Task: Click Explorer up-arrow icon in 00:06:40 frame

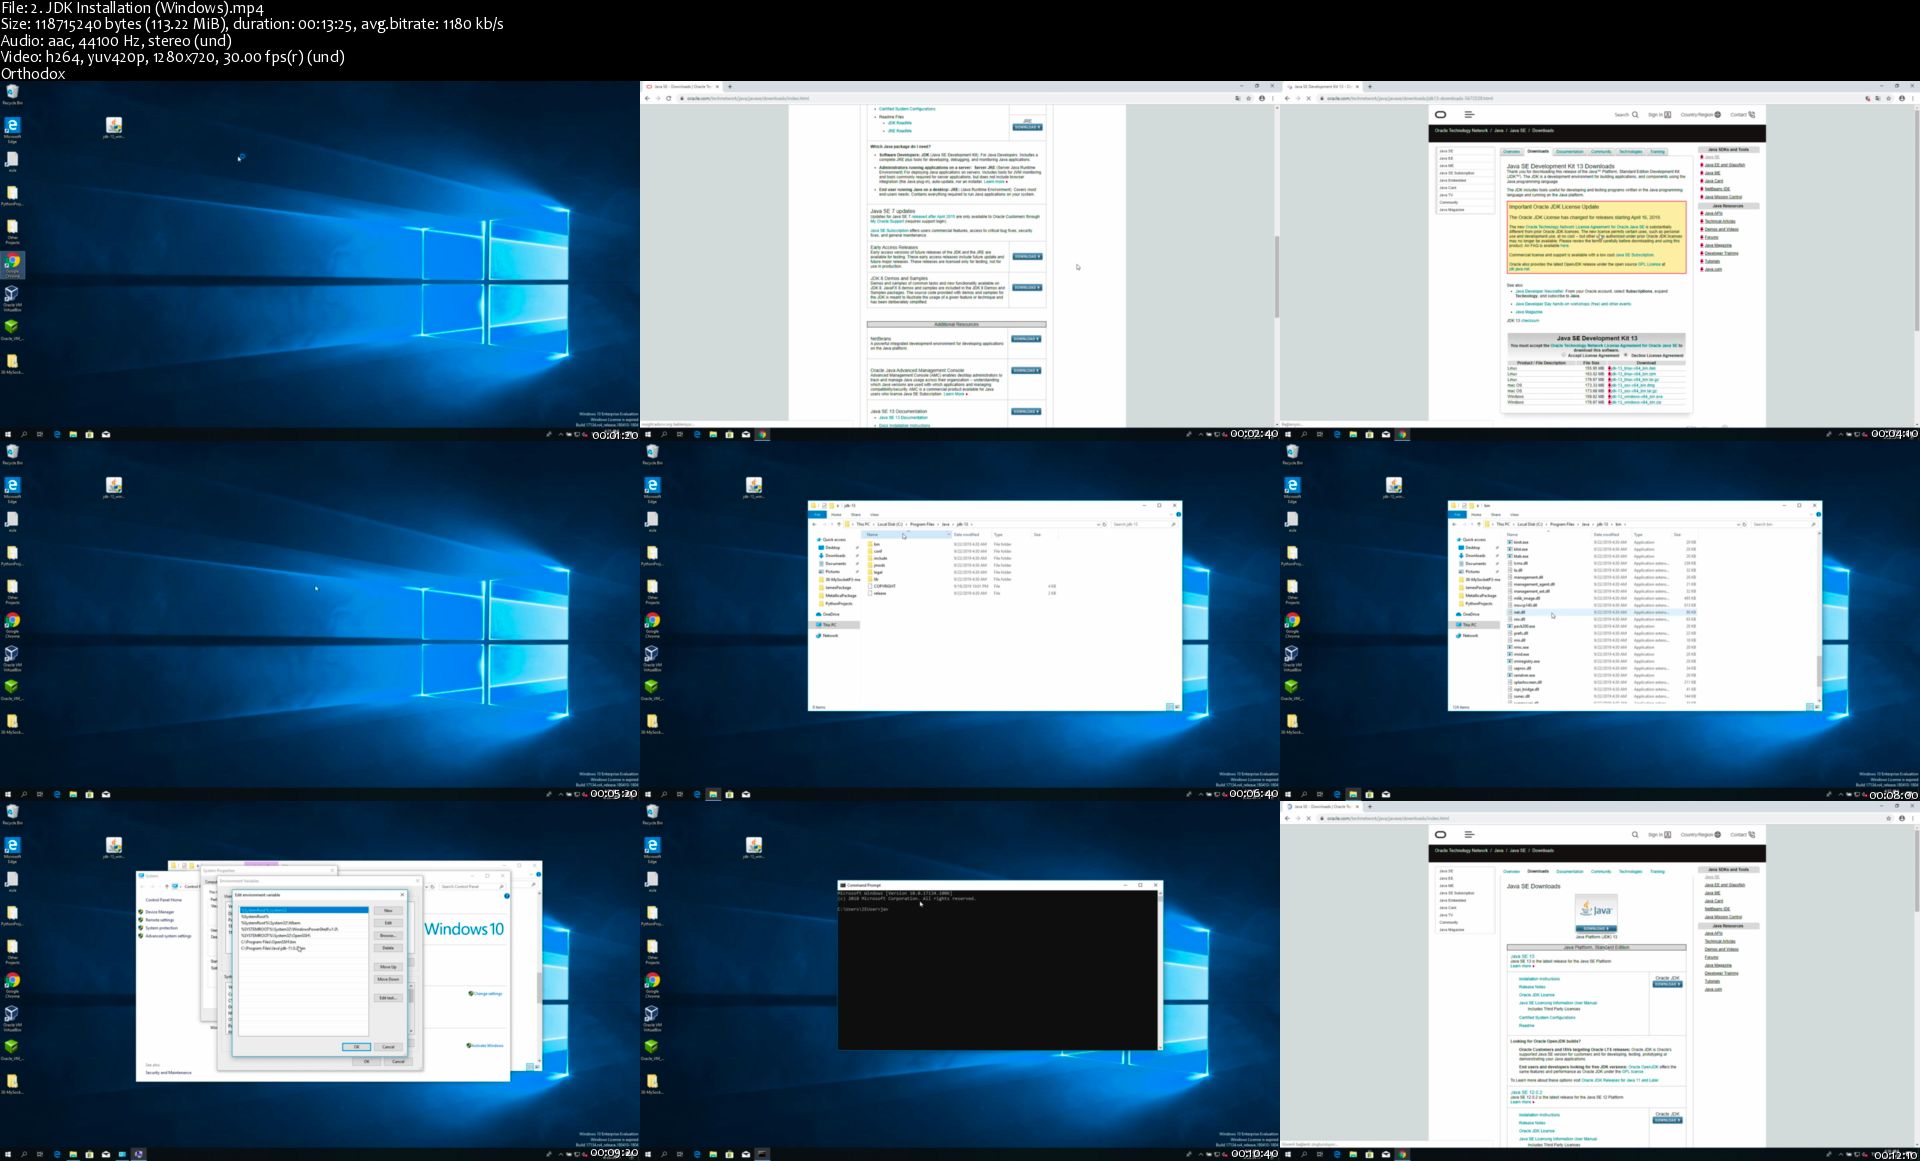Action: tap(839, 524)
